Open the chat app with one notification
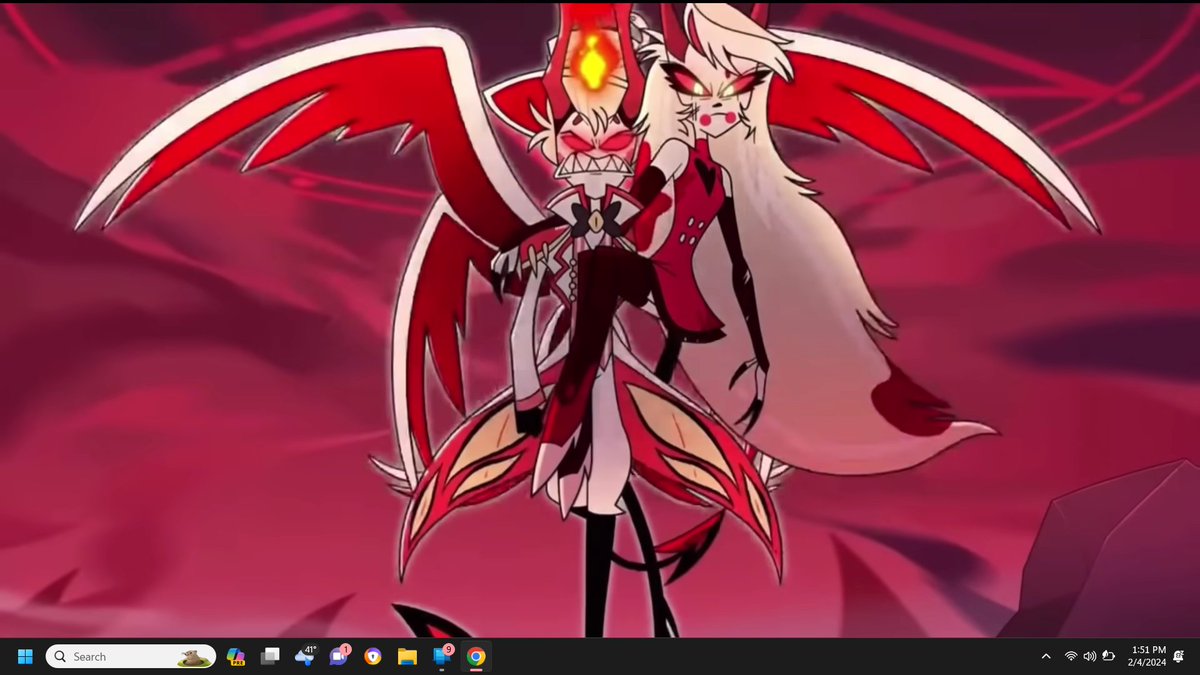1200x675 pixels. coord(340,656)
